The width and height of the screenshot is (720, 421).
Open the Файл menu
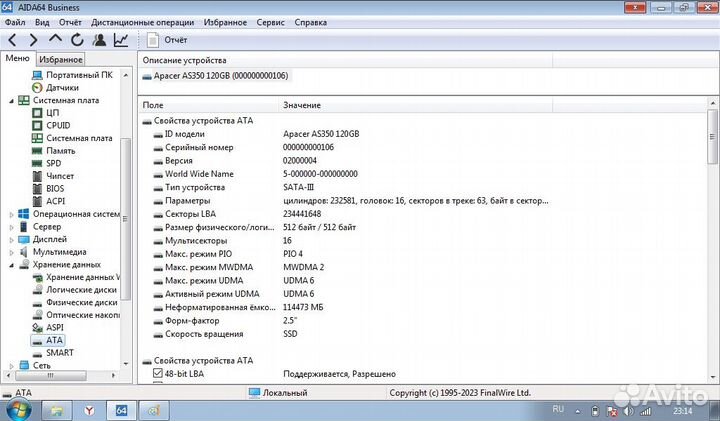15,22
